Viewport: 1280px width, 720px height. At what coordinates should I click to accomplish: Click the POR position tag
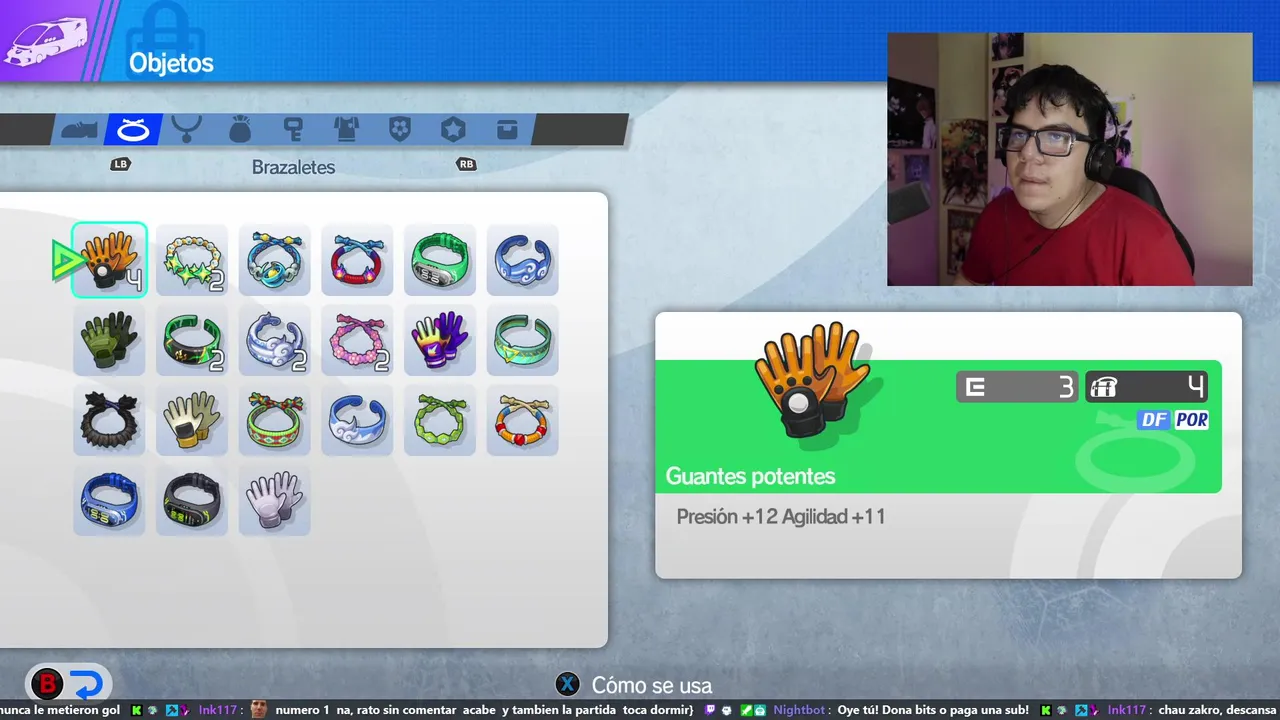tap(1191, 420)
